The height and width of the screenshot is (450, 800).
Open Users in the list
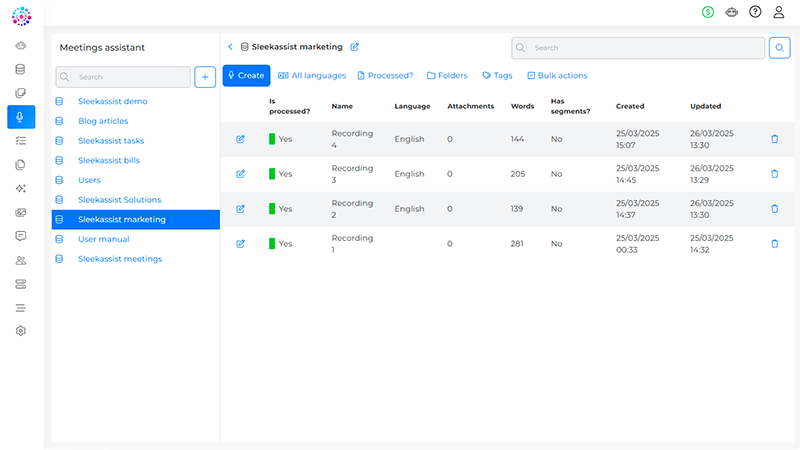pyautogui.click(x=89, y=180)
